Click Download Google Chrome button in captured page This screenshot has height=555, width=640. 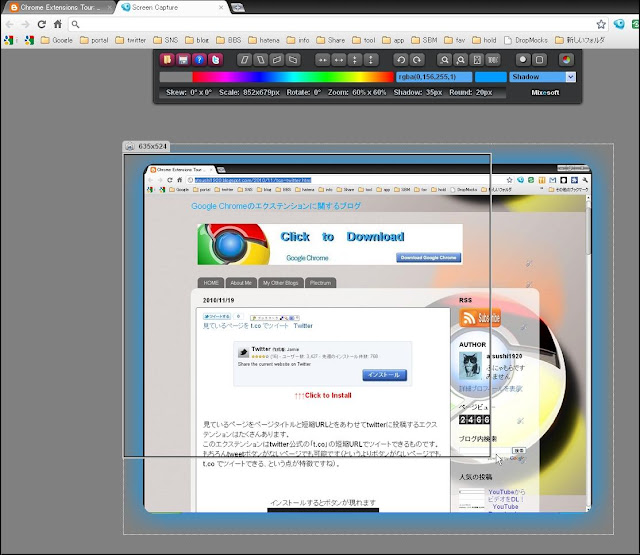coord(429,258)
